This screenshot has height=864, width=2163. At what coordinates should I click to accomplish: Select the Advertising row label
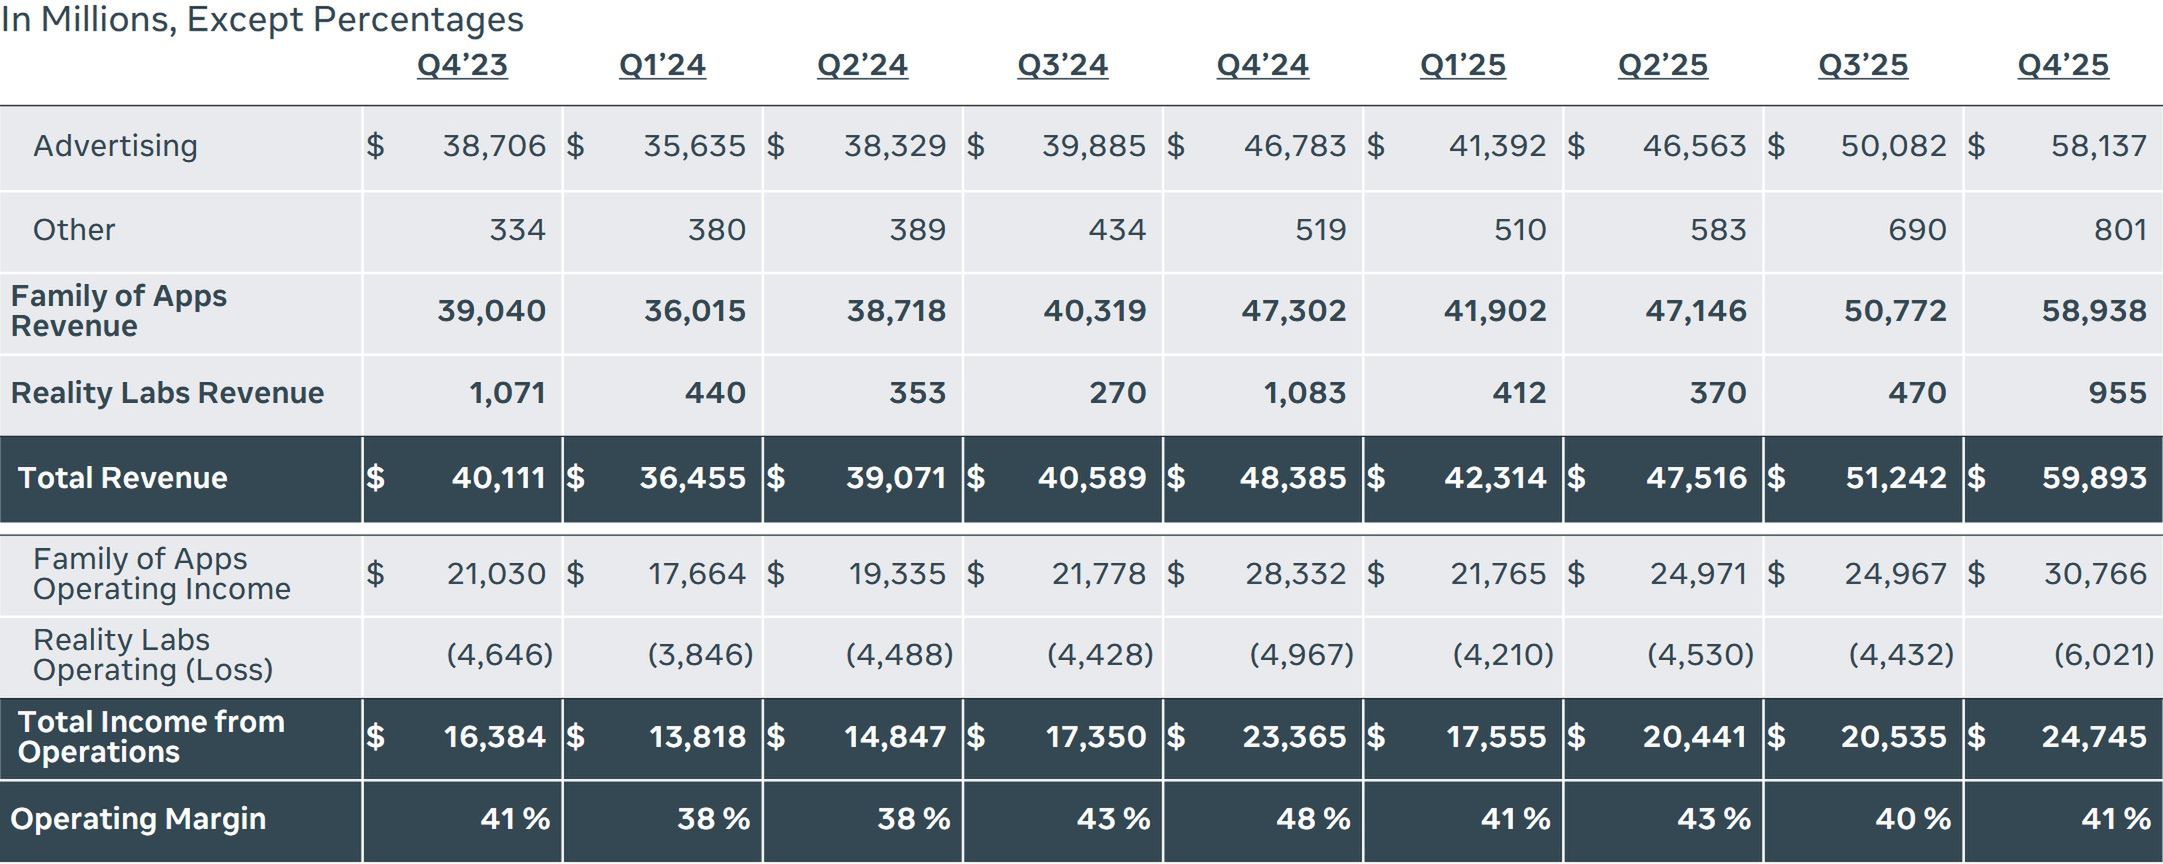[x=115, y=146]
